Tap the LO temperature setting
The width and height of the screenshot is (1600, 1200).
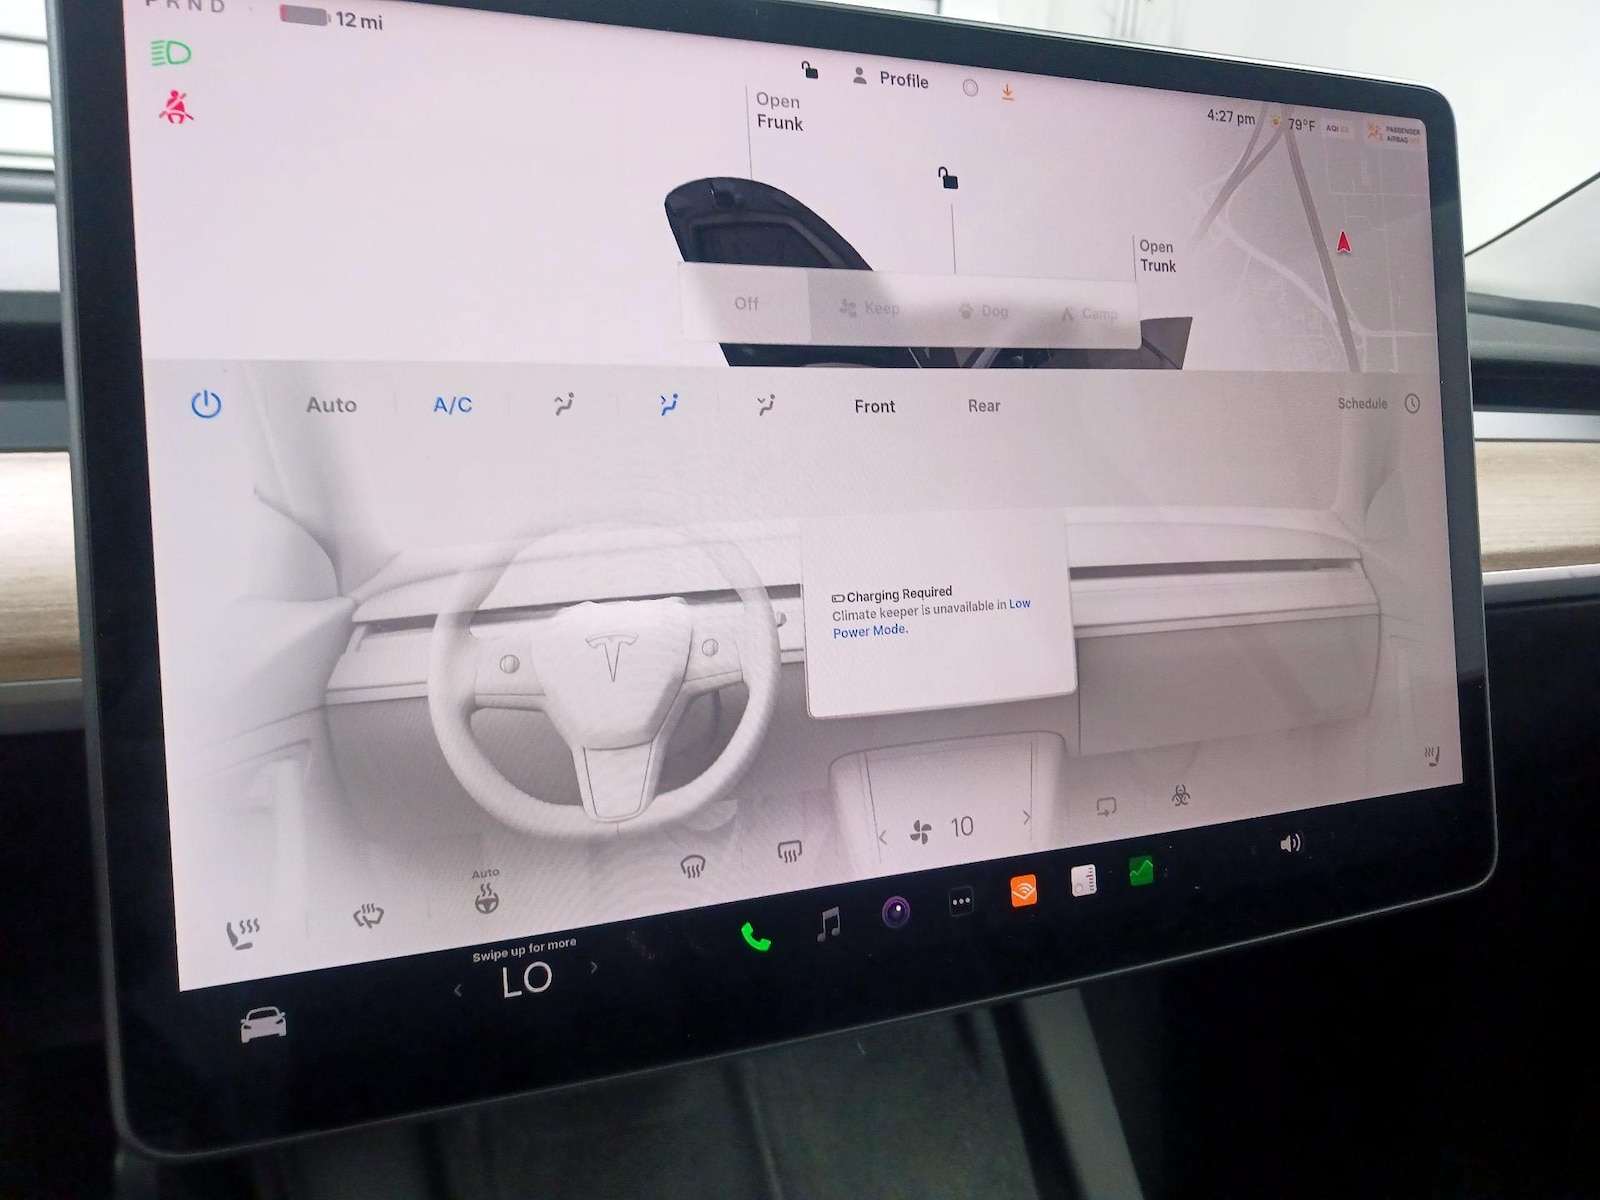(526, 979)
